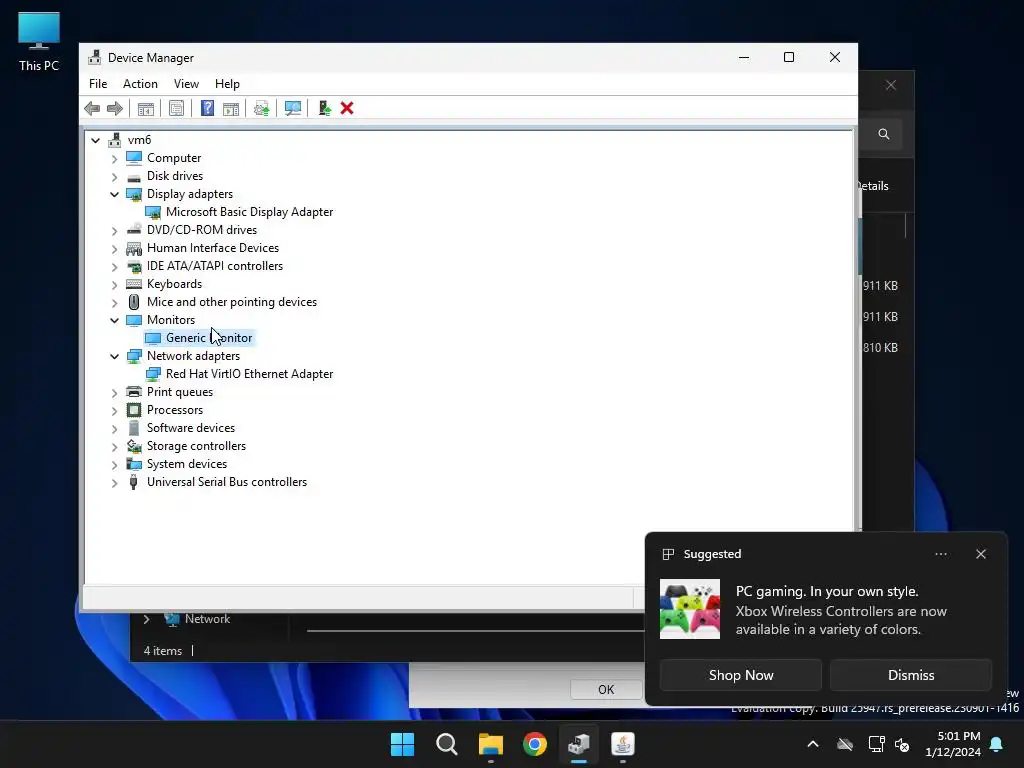Viewport: 1024px width, 768px height.
Task: Click the Update device driver toolbar icon
Action: (261, 108)
